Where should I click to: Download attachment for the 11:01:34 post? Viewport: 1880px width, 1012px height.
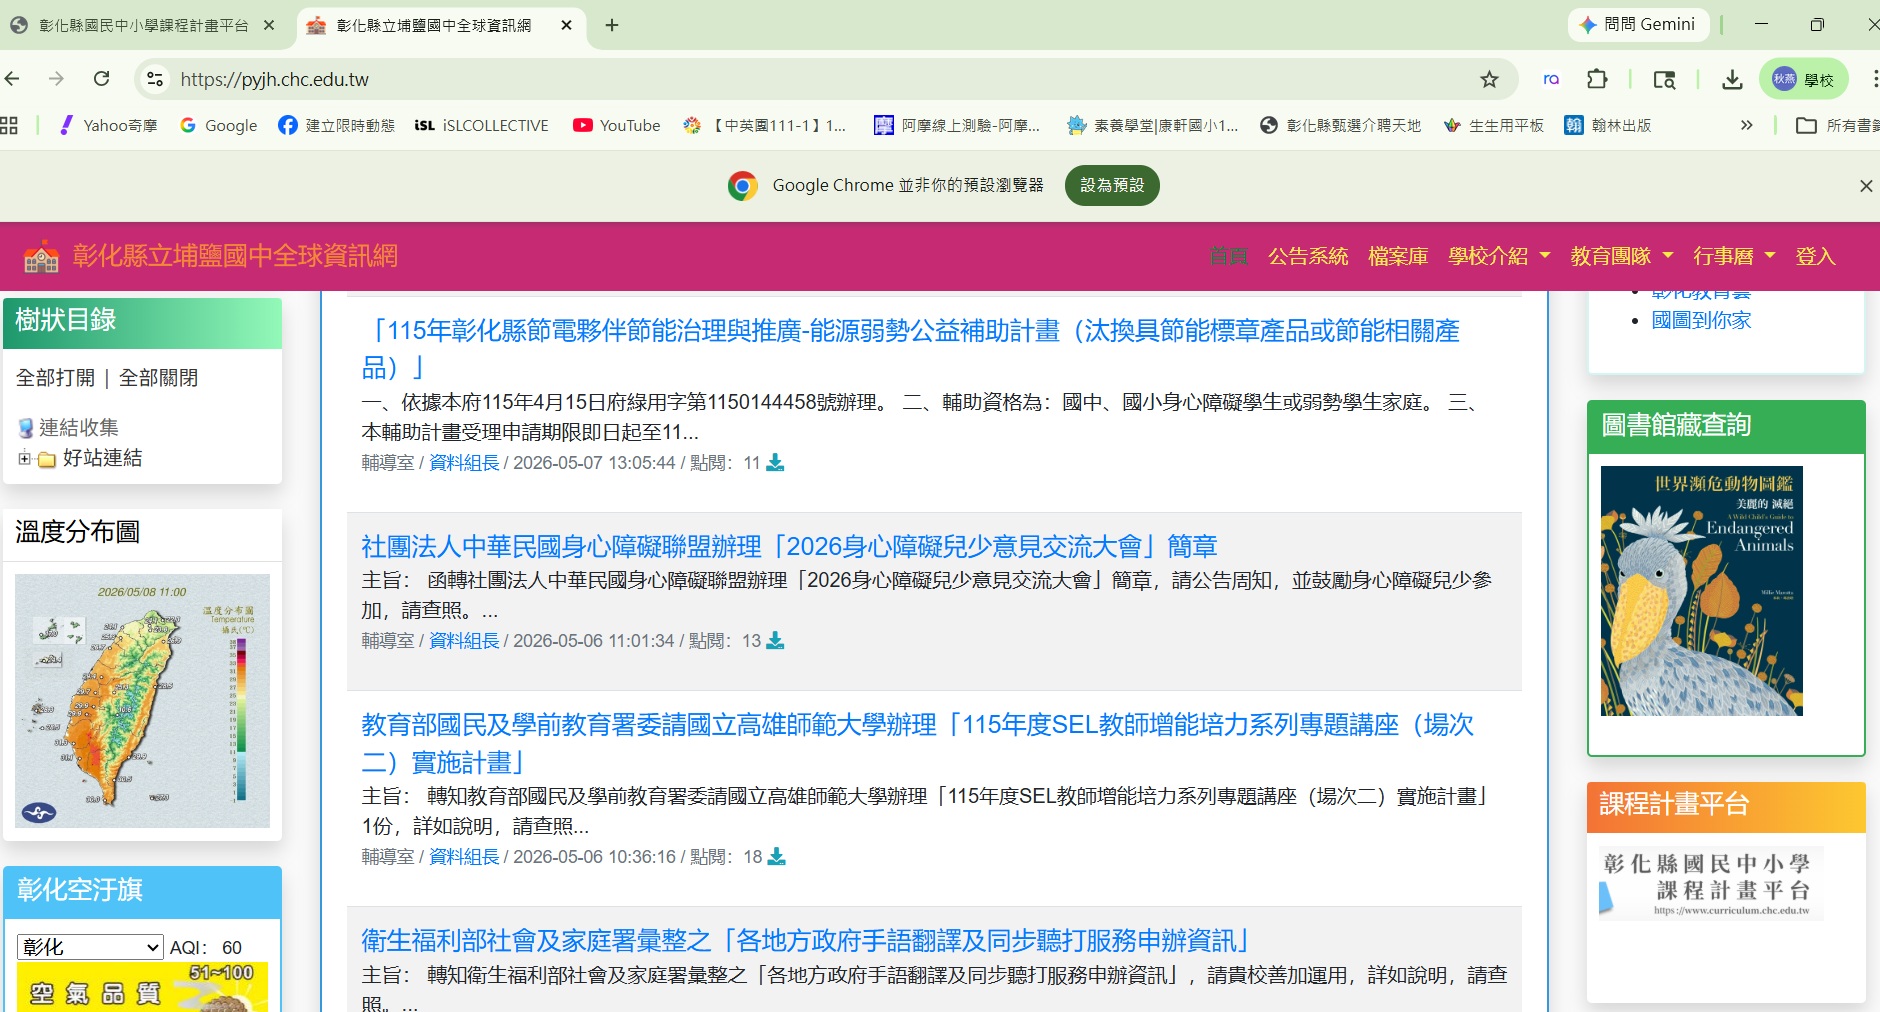tap(775, 641)
